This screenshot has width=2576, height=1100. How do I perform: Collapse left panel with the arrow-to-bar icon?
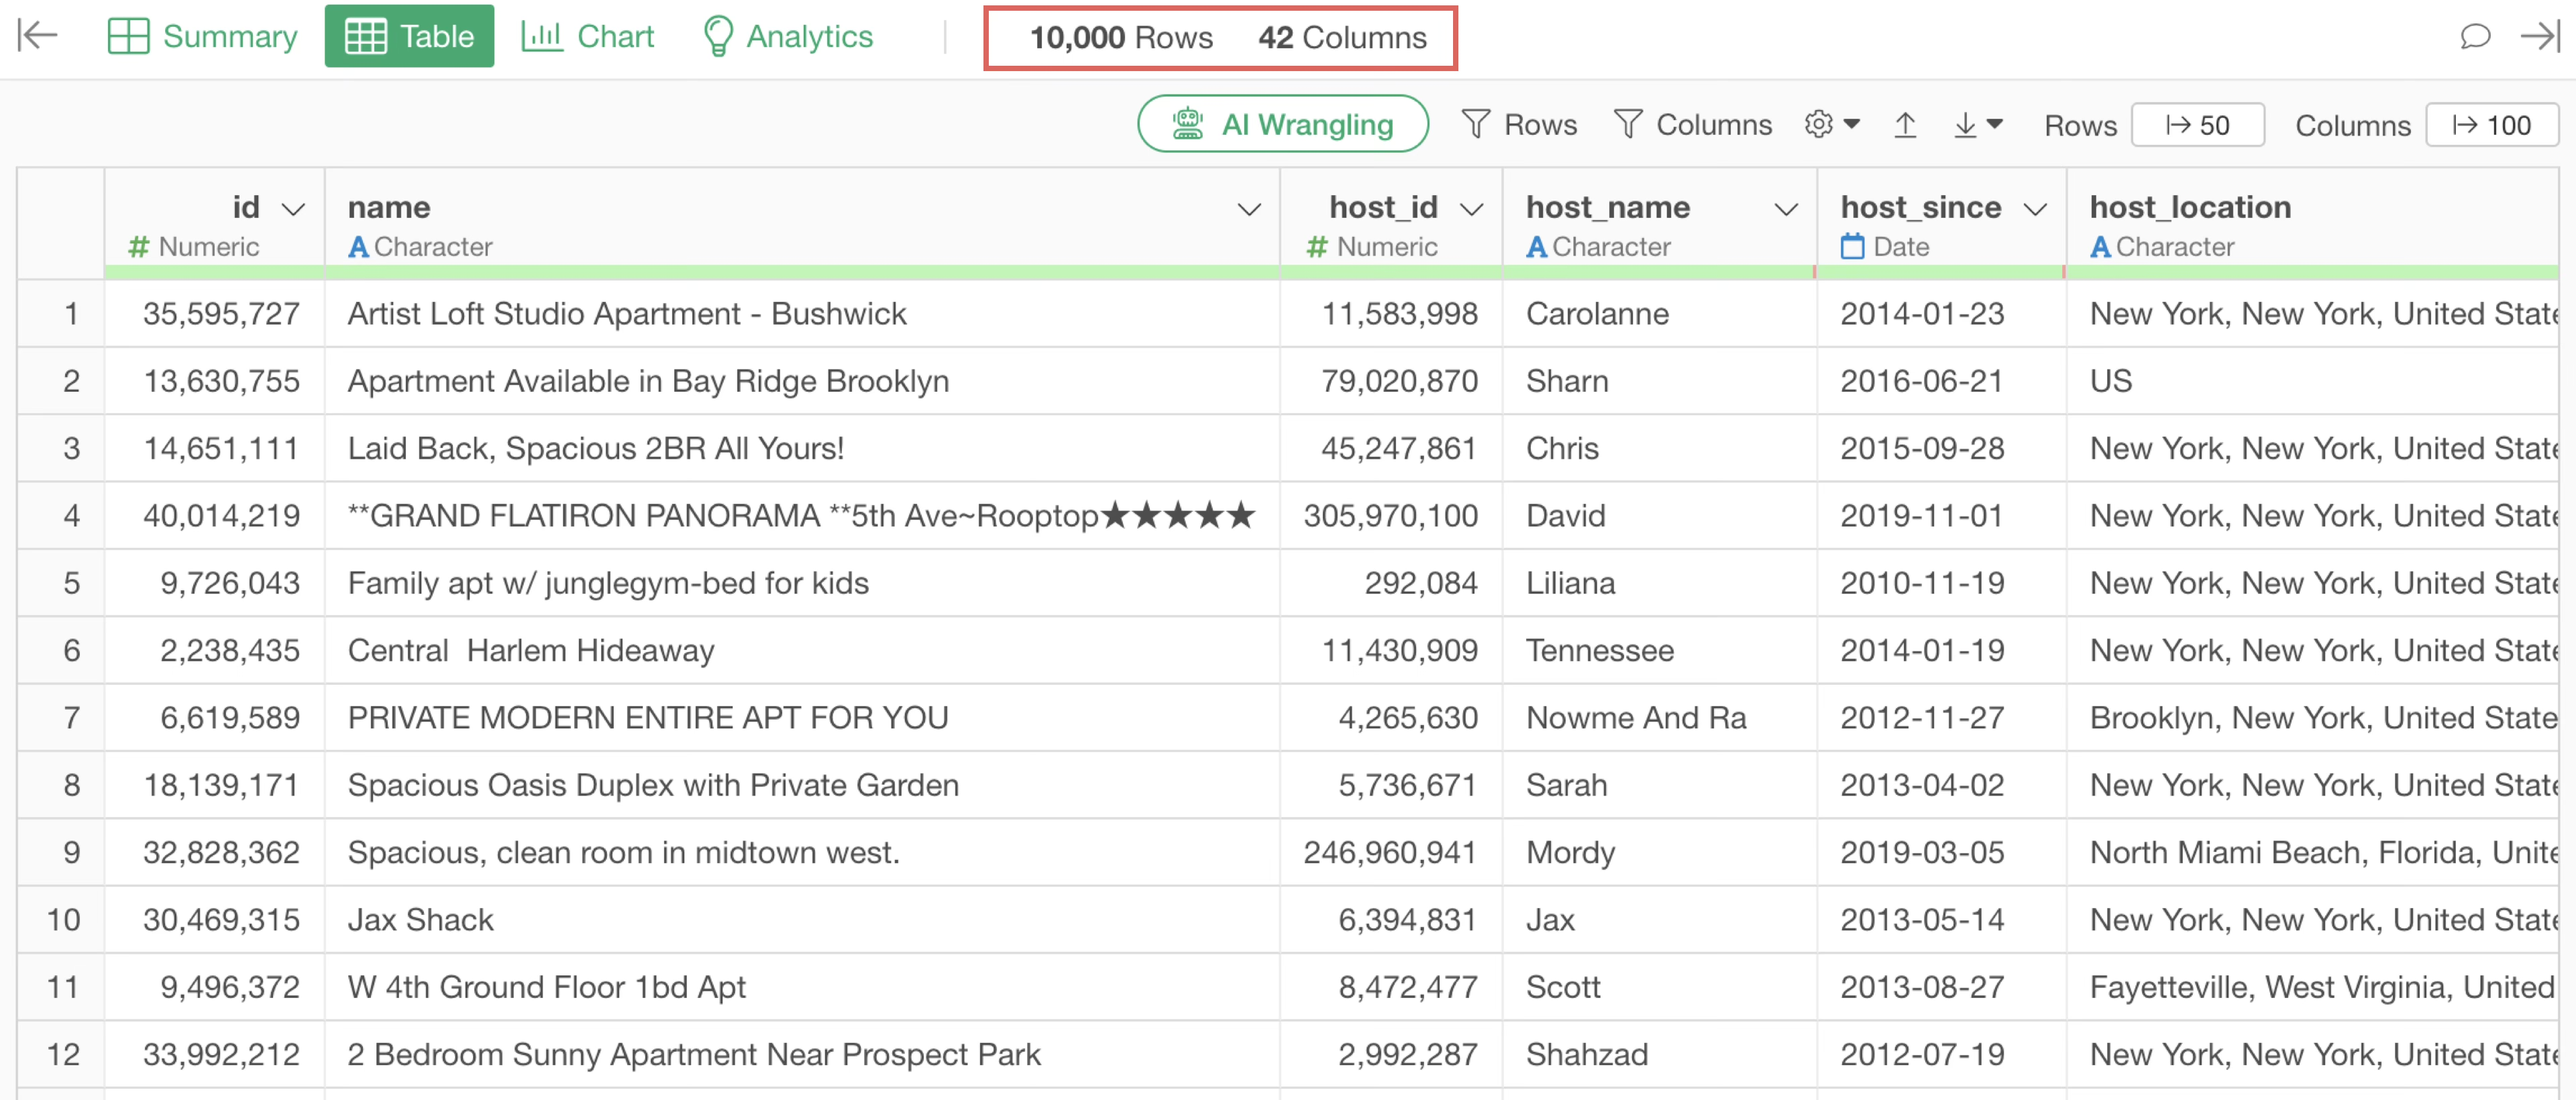point(38,36)
